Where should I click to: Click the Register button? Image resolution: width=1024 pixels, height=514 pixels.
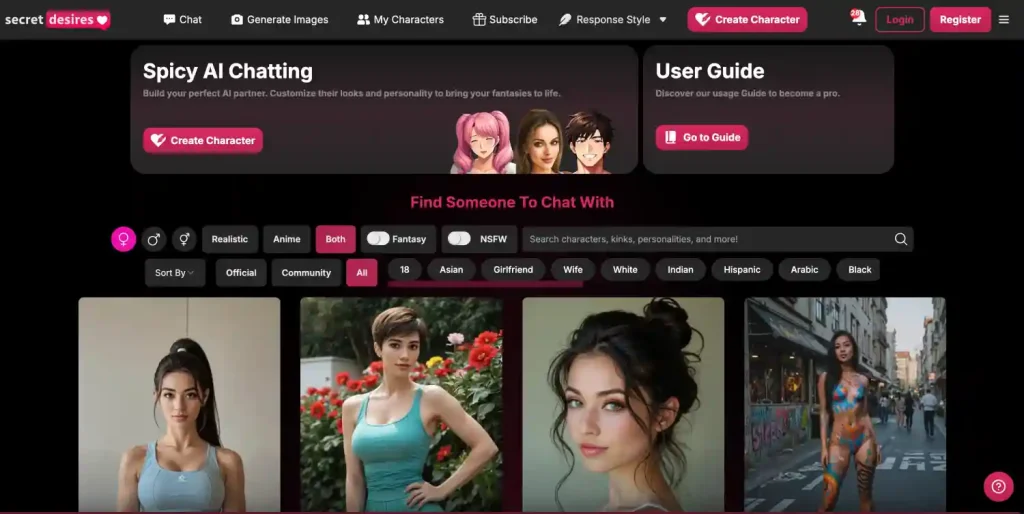[x=959, y=19]
